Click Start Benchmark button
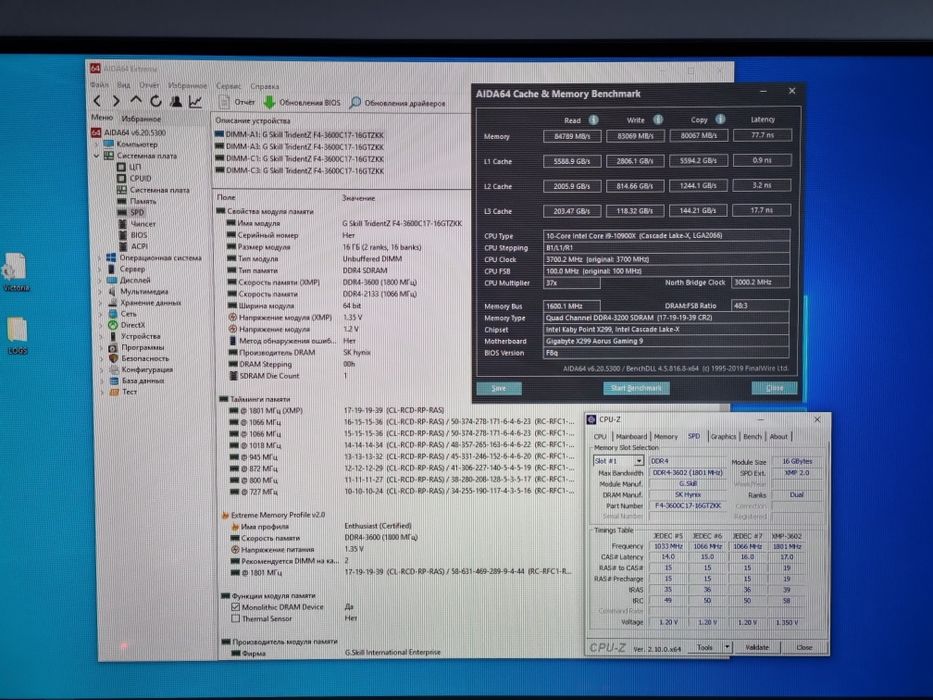The image size is (933, 700). tap(636, 388)
